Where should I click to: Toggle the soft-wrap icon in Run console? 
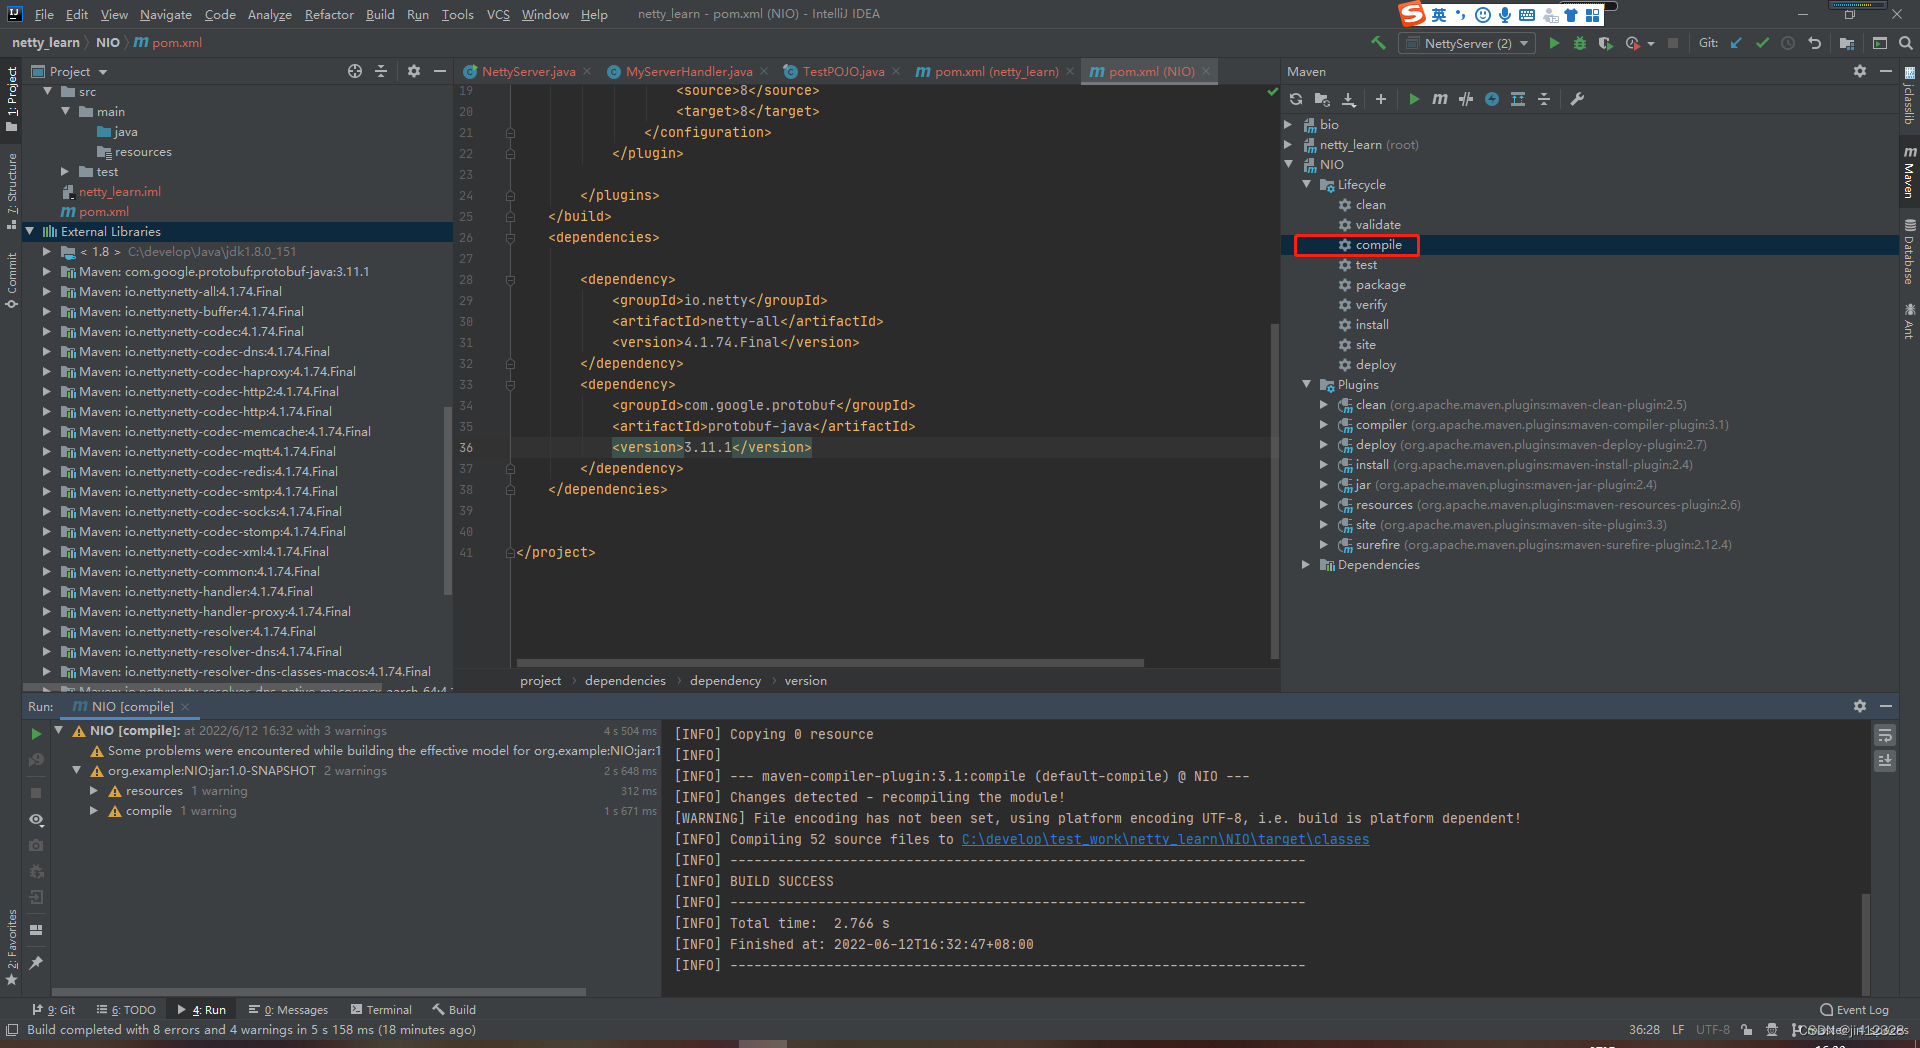pyautogui.click(x=1885, y=735)
